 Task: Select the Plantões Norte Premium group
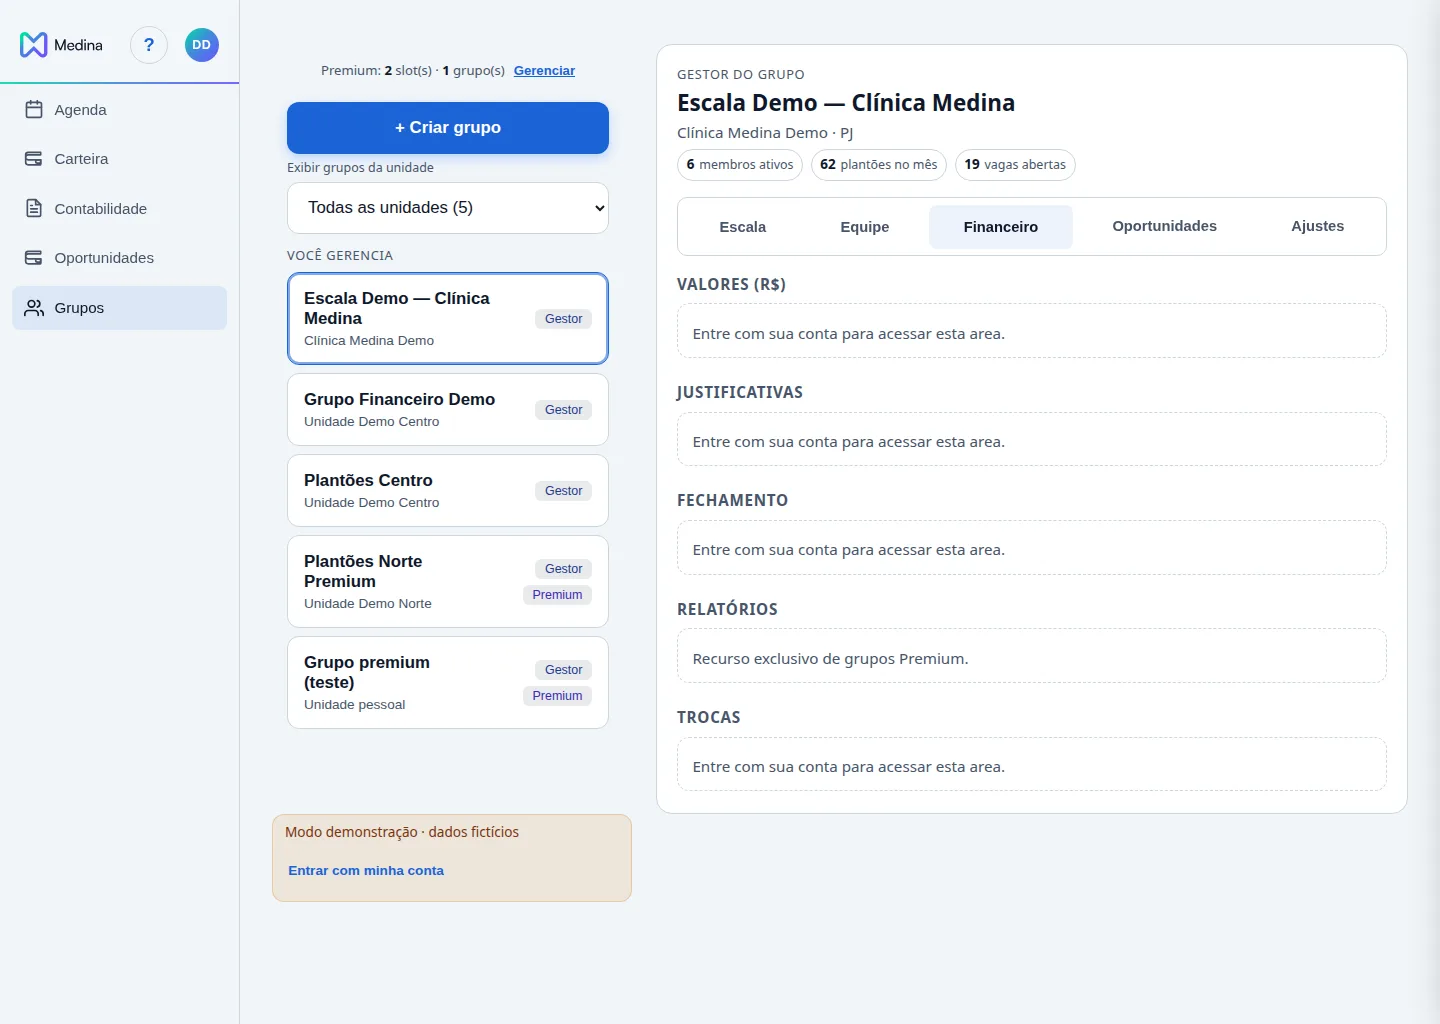pyautogui.click(x=448, y=582)
